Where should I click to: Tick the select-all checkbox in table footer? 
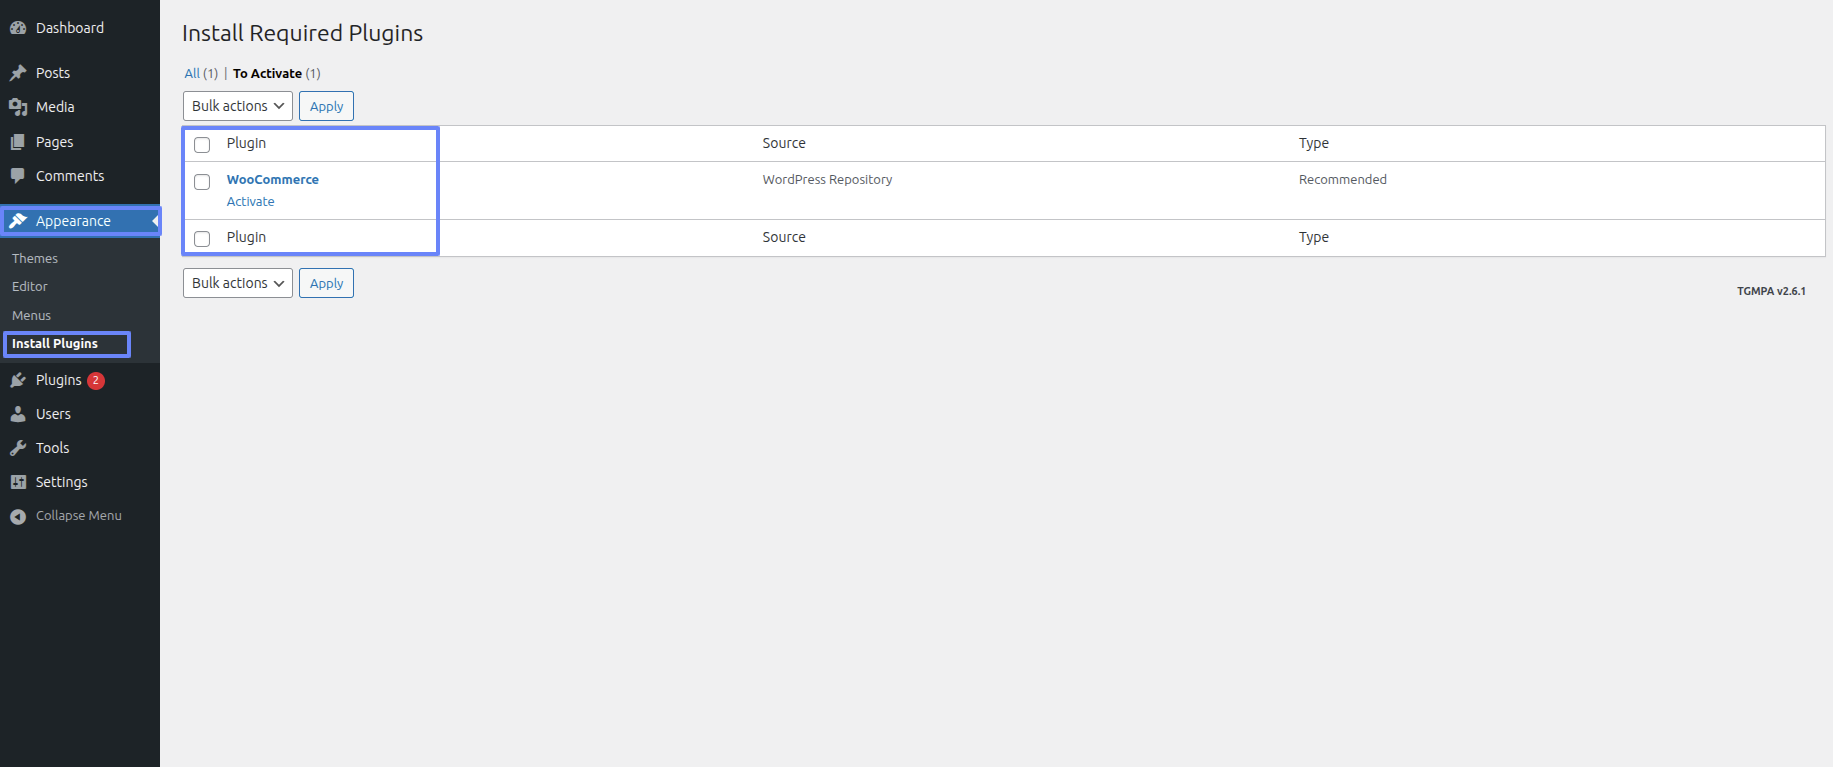point(202,239)
